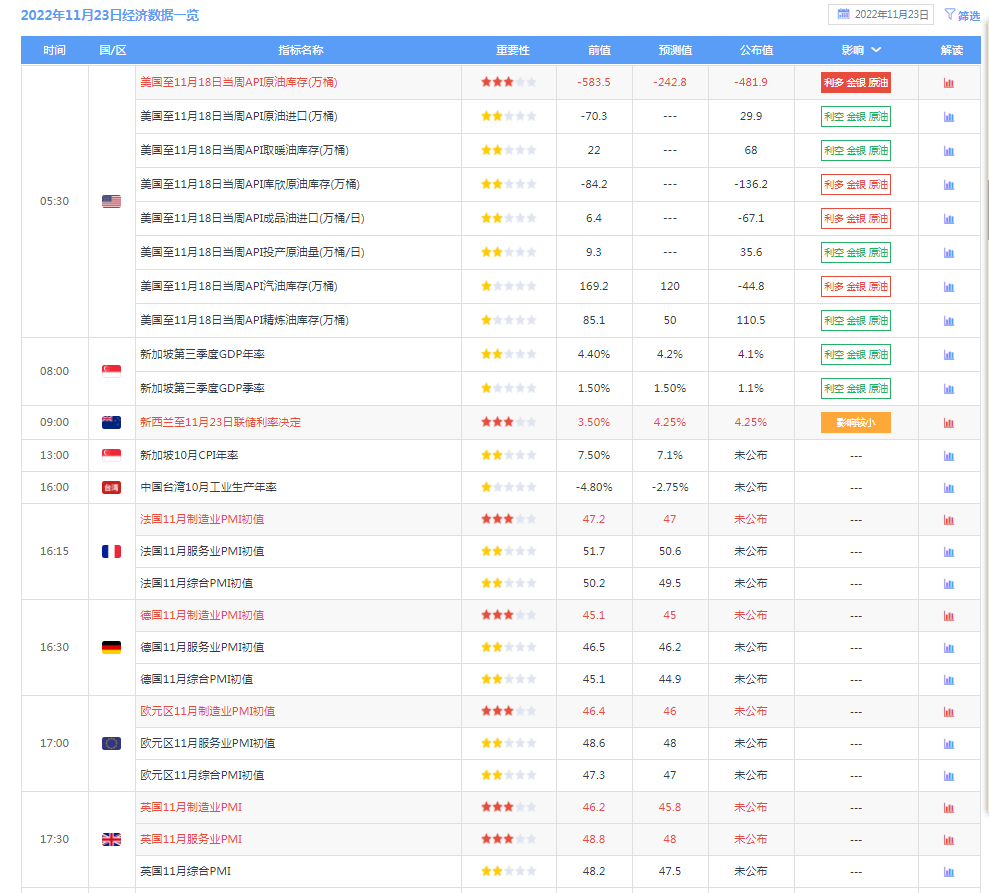Click the 筛选 filter funnel icon
989x893 pixels.
(x=950, y=15)
